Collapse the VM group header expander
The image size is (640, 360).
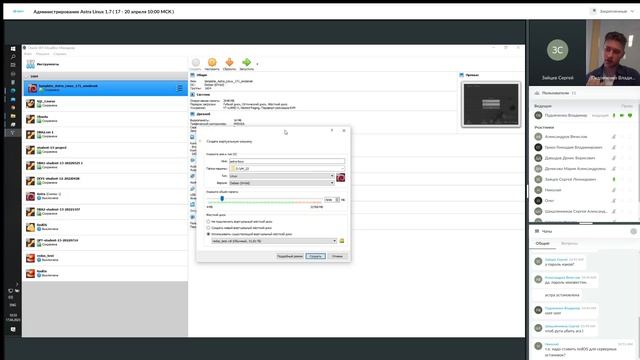tap(27, 76)
